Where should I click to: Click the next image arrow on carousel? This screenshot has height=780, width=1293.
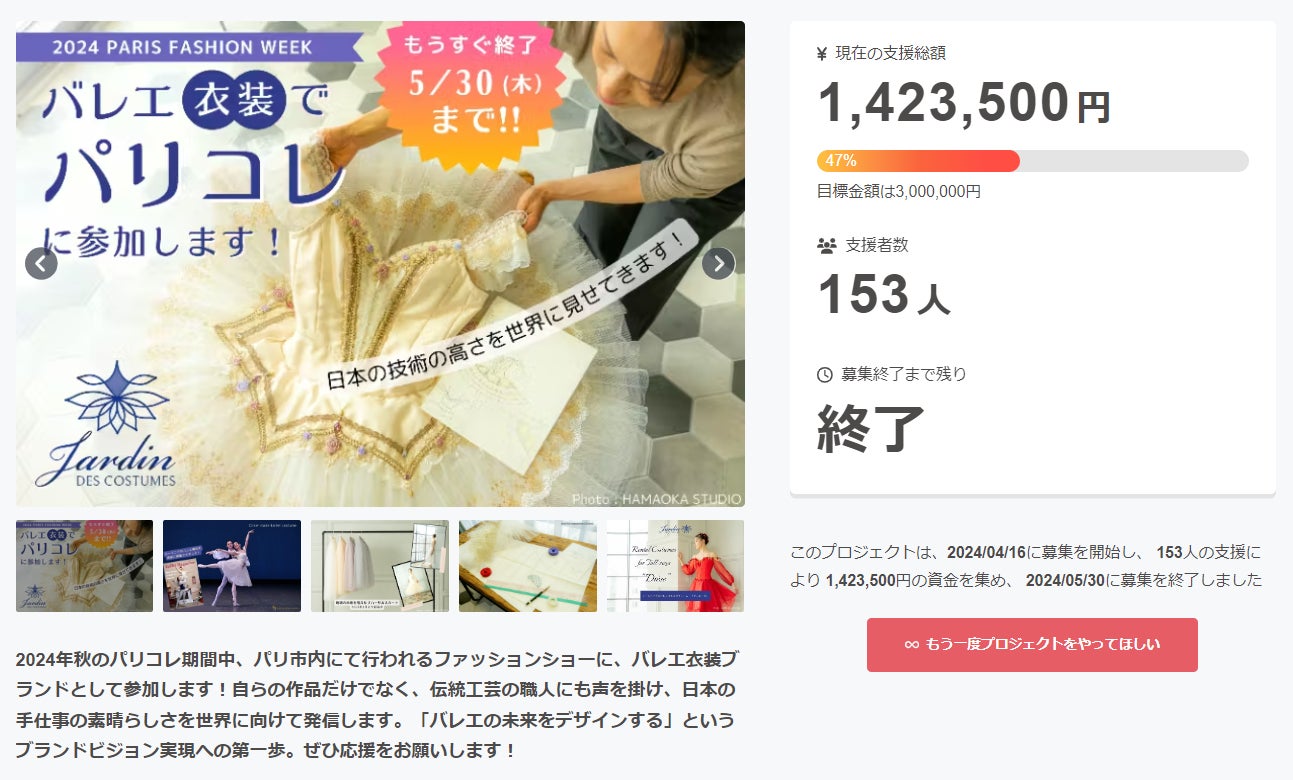(x=718, y=263)
